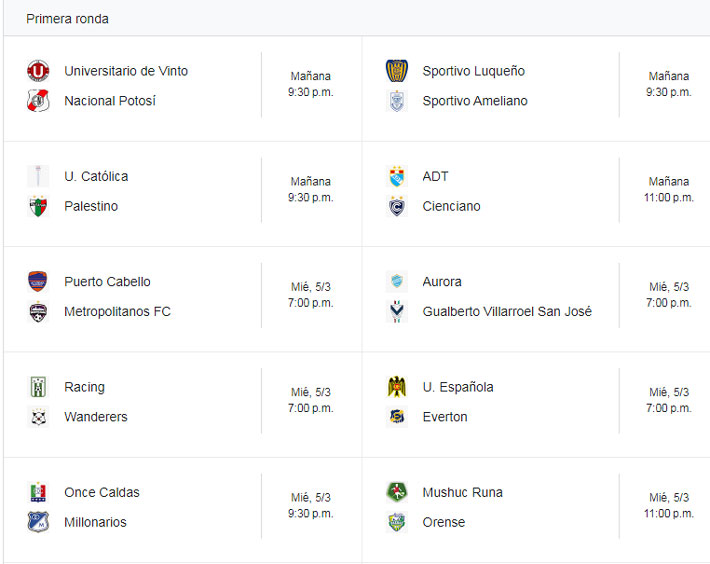
Task: Select the Primera ronda section header
Action: (x=68, y=19)
